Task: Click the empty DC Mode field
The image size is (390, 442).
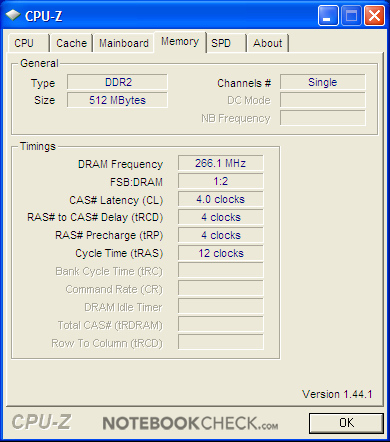Action: (x=323, y=100)
